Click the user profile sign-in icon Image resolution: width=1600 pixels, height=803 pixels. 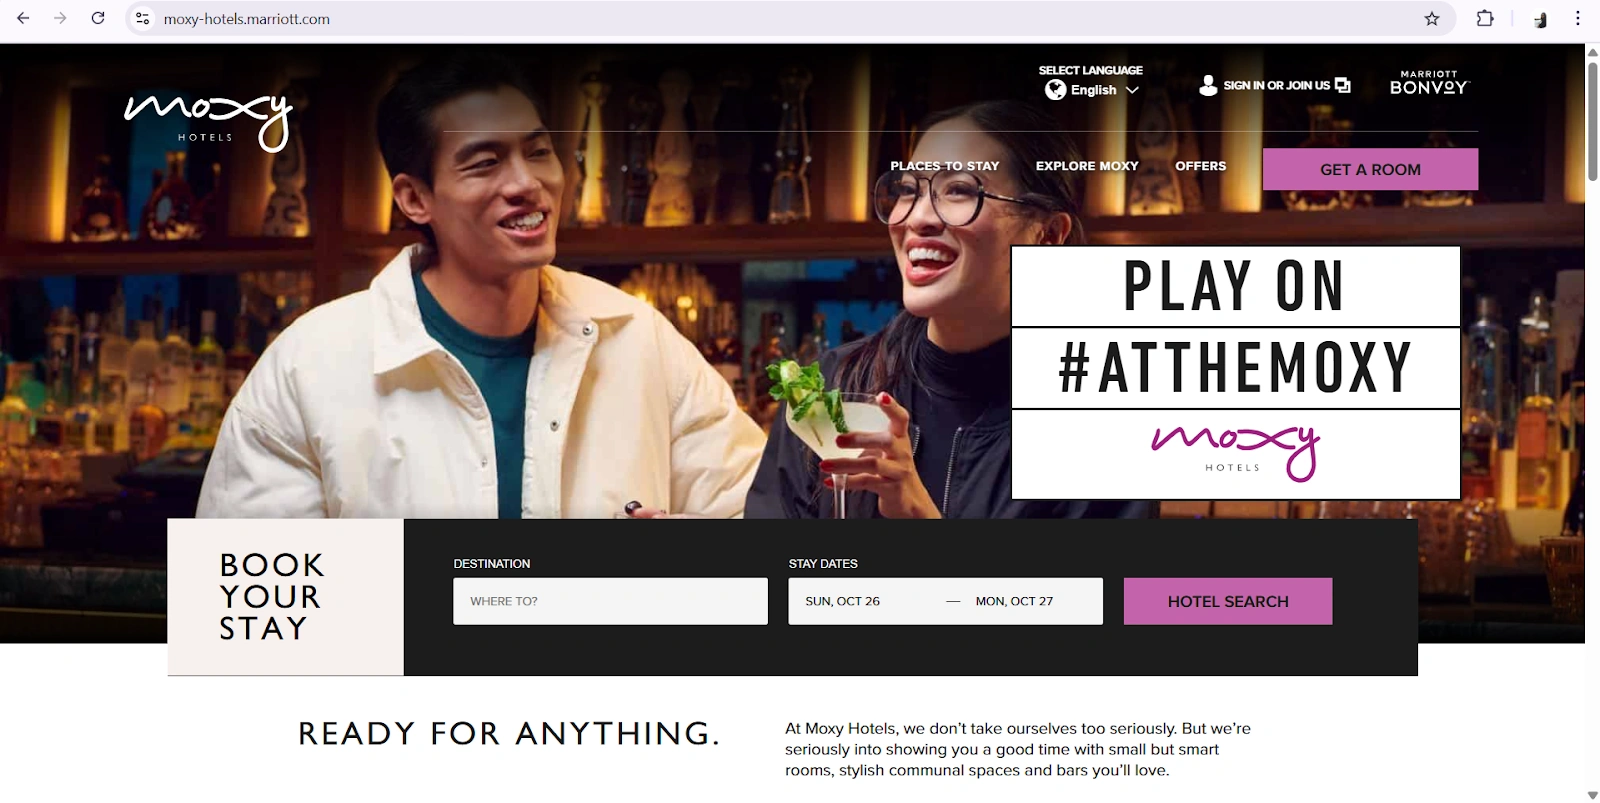click(1208, 86)
